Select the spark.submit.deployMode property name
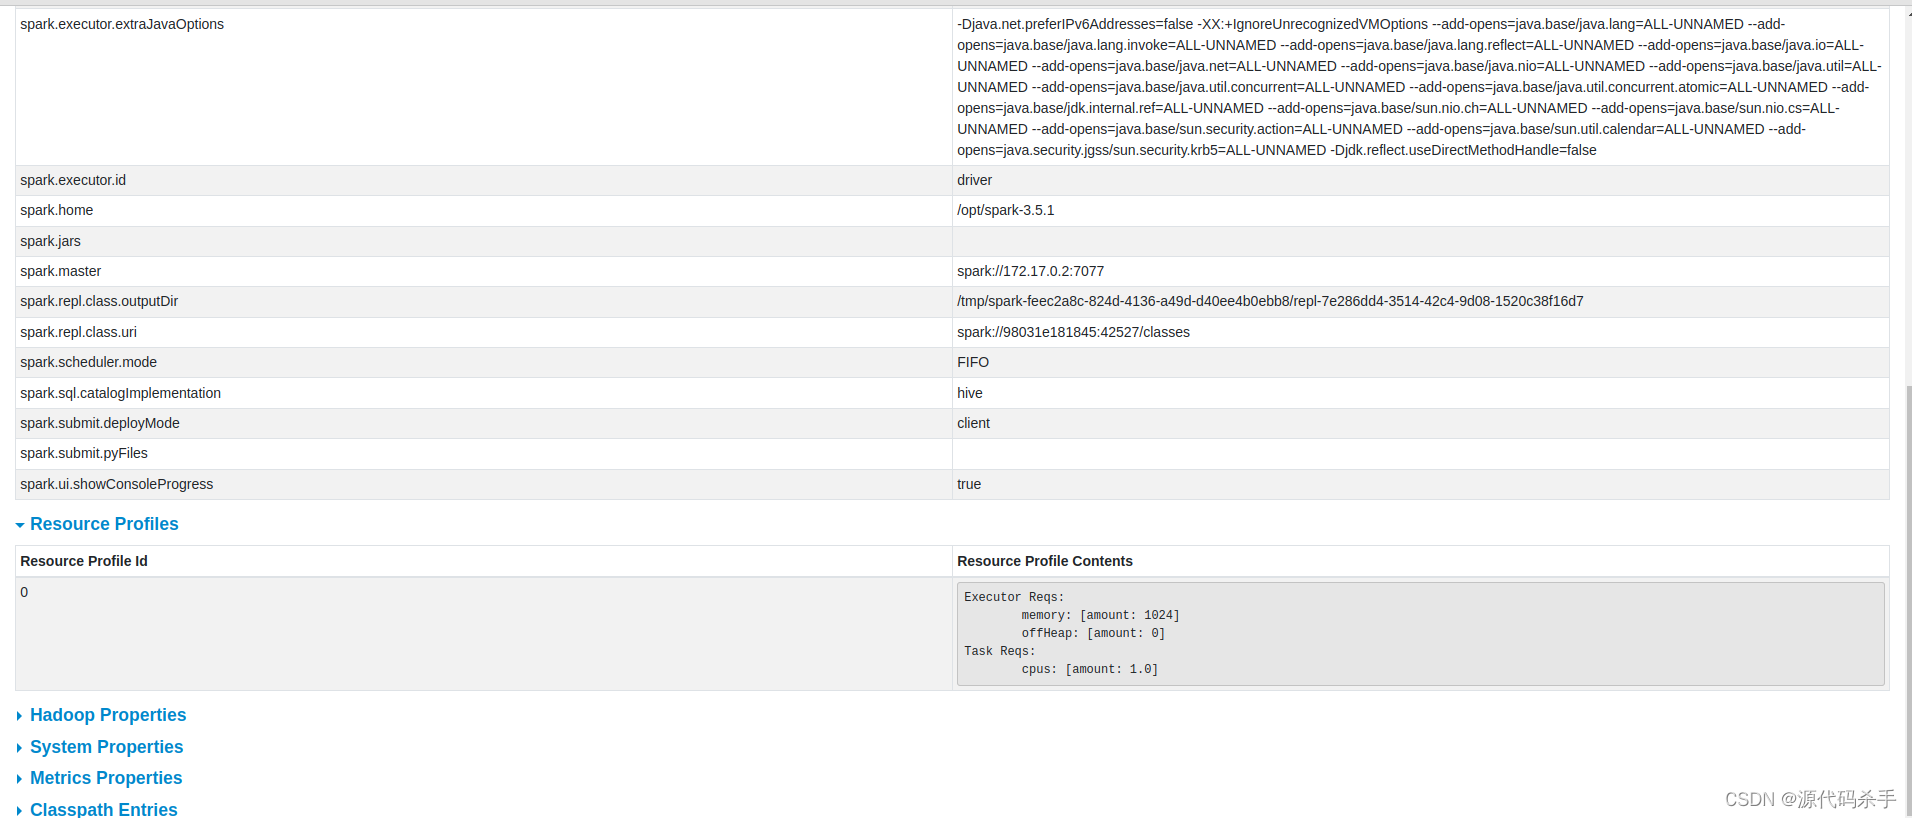The height and width of the screenshot is (818, 1912). [x=100, y=423]
